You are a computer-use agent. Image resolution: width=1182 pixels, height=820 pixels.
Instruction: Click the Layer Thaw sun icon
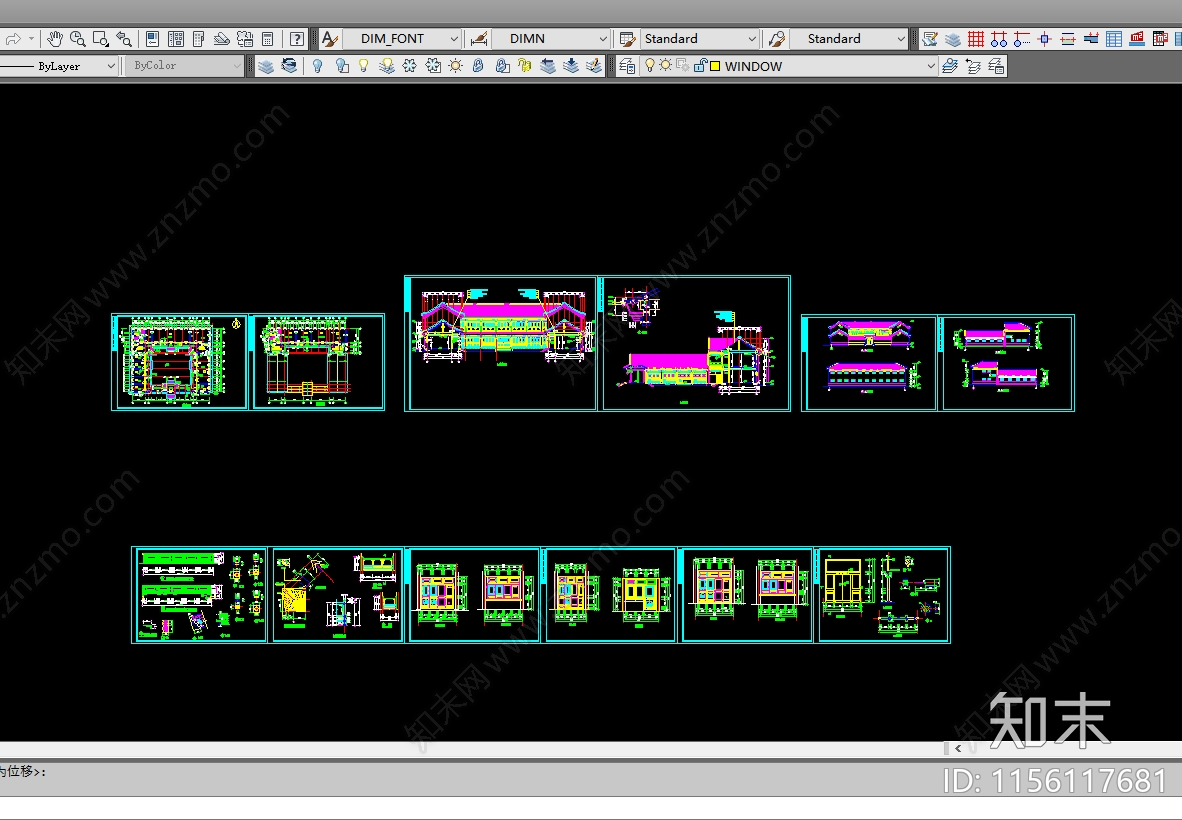[x=455, y=66]
